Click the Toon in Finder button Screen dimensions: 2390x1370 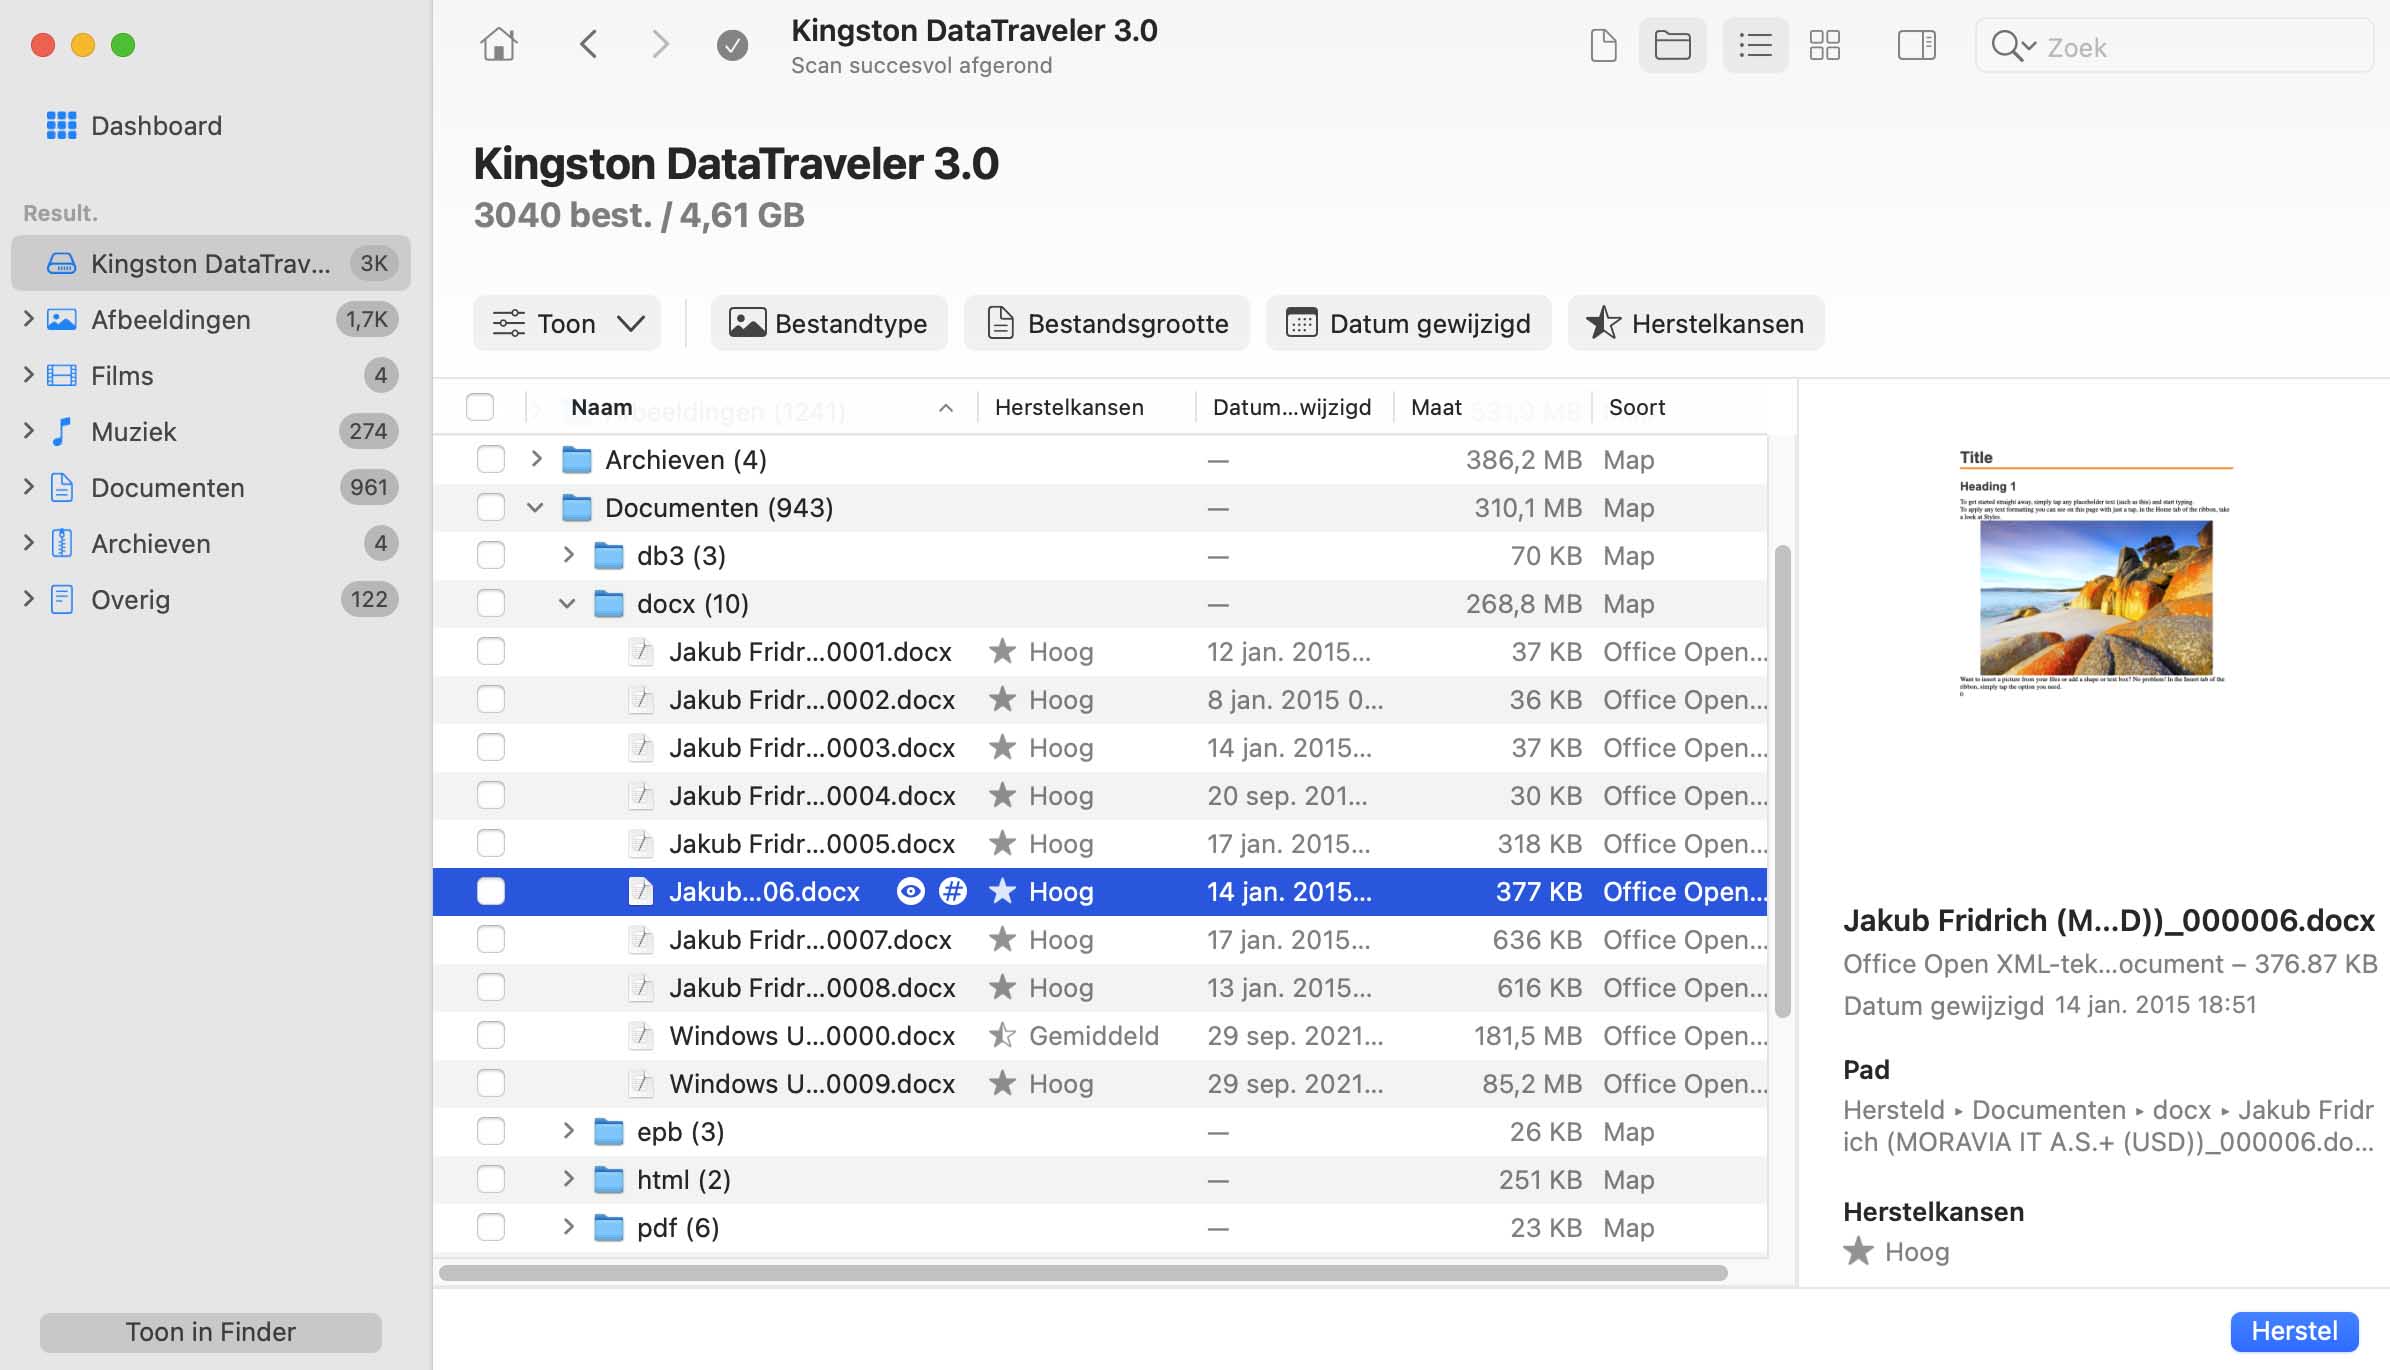pyautogui.click(x=211, y=1332)
